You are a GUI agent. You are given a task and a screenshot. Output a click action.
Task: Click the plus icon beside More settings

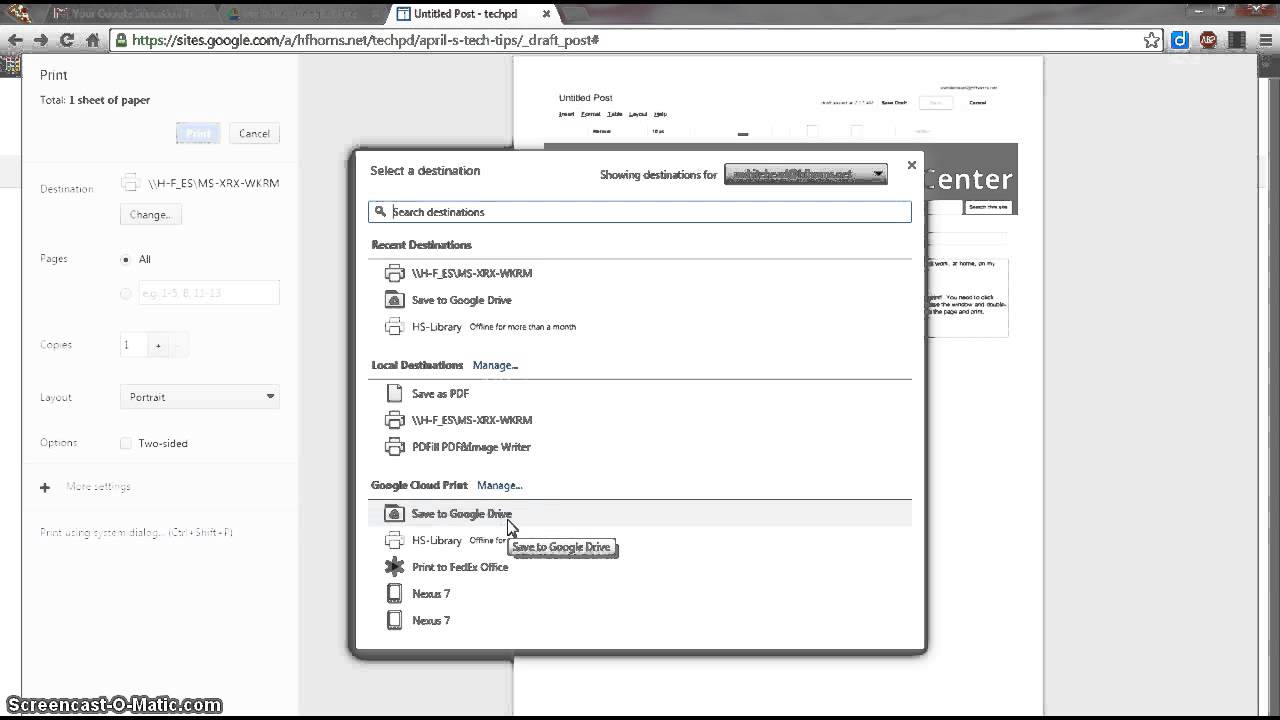pyautogui.click(x=45, y=487)
